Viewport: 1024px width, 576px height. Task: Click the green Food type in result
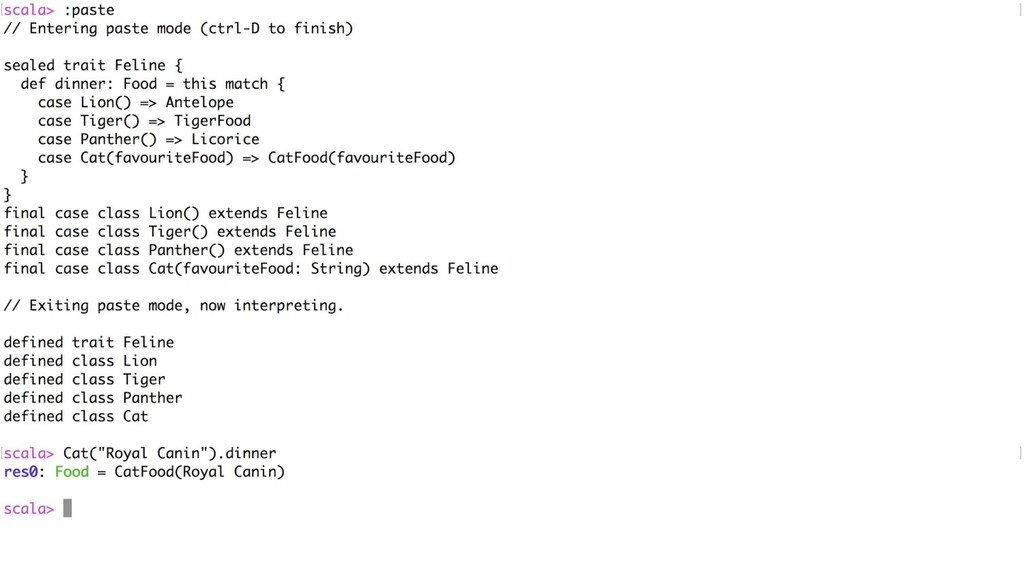click(x=72, y=472)
